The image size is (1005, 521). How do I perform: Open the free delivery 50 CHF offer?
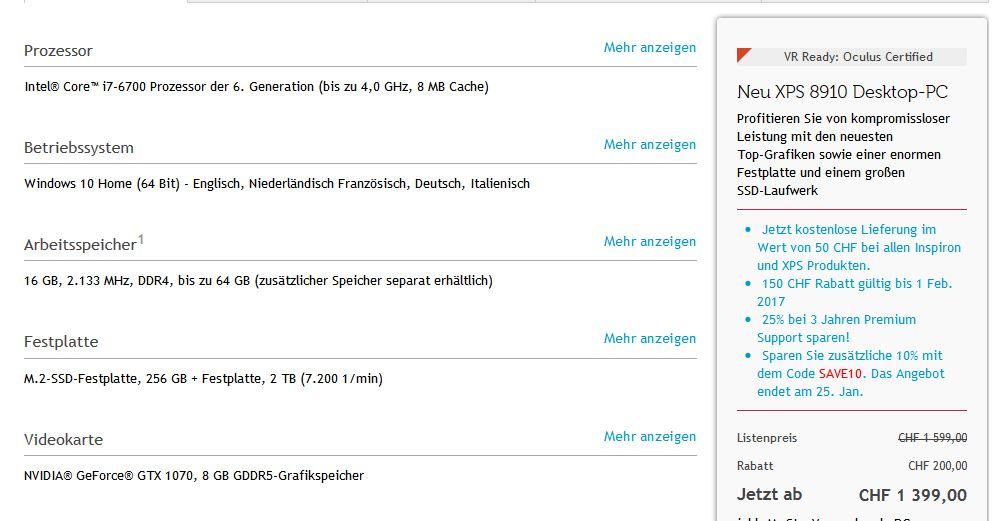858,247
